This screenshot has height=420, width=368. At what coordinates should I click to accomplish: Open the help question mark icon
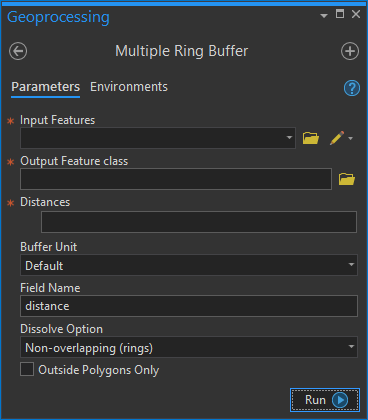[x=352, y=88]
